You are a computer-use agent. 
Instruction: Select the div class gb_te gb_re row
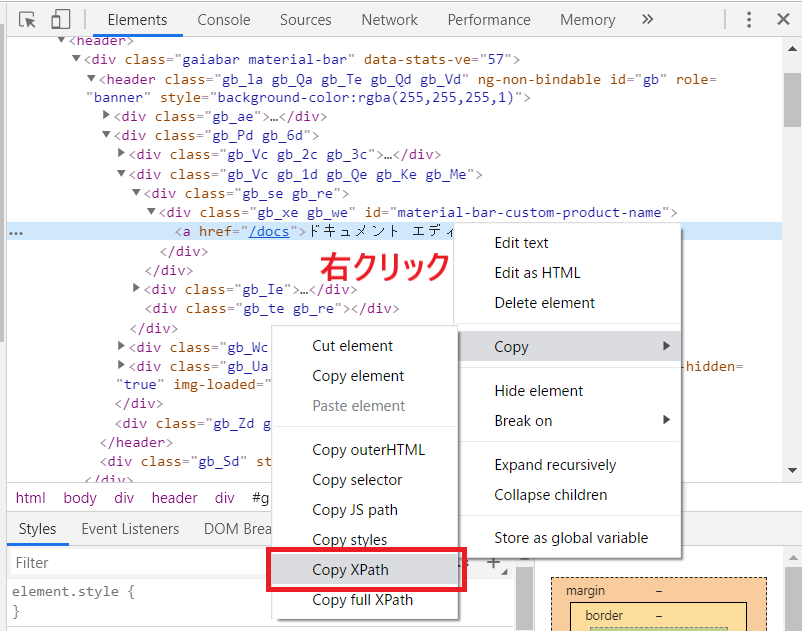click(272, 309)
